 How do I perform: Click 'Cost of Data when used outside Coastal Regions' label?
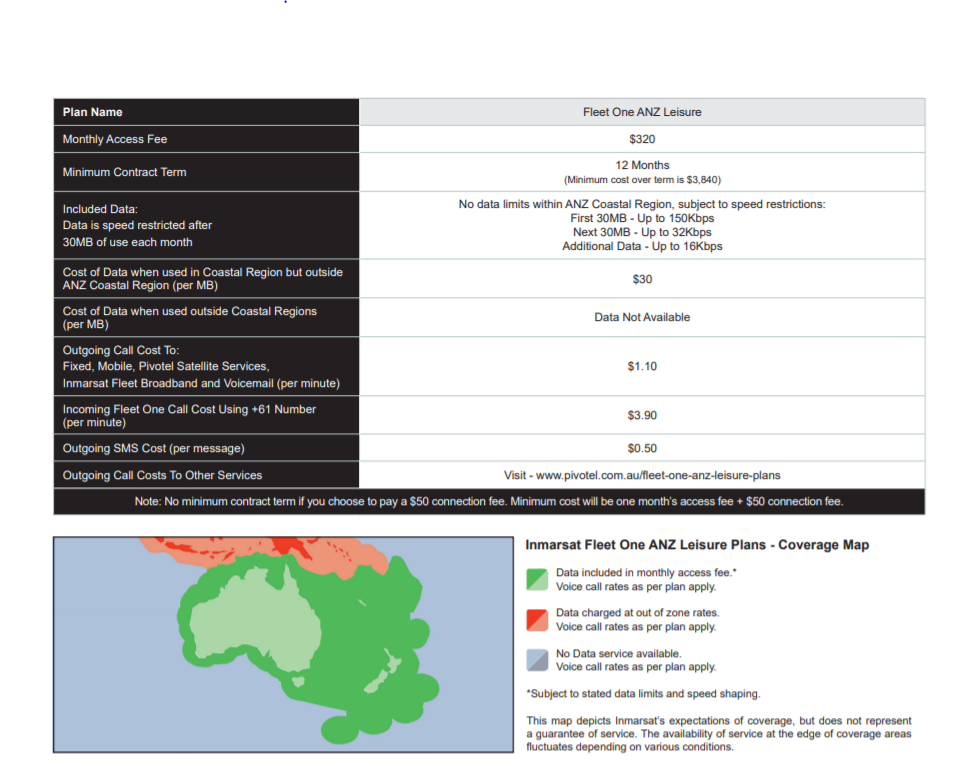click(189, 318)
